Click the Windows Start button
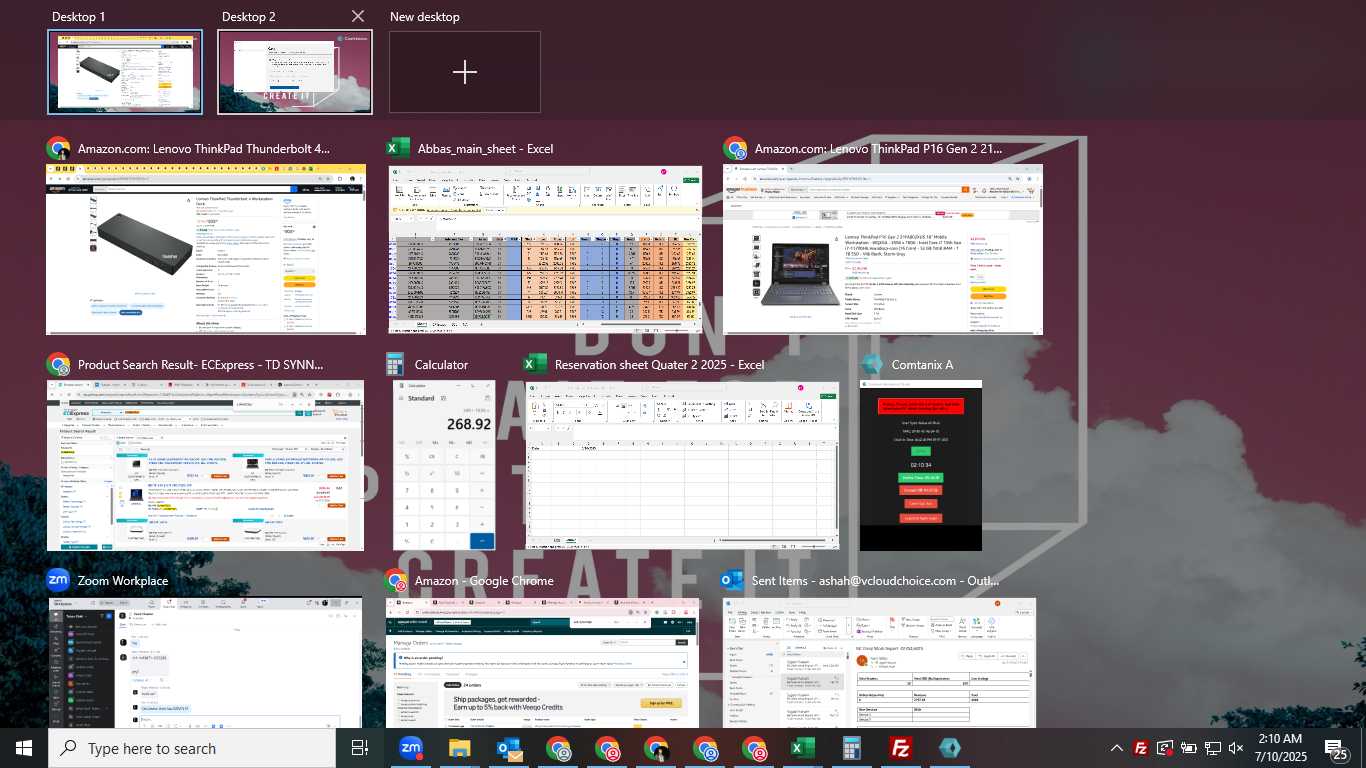The height and width of the screenshot is (768, 1366). coord(24,748)
